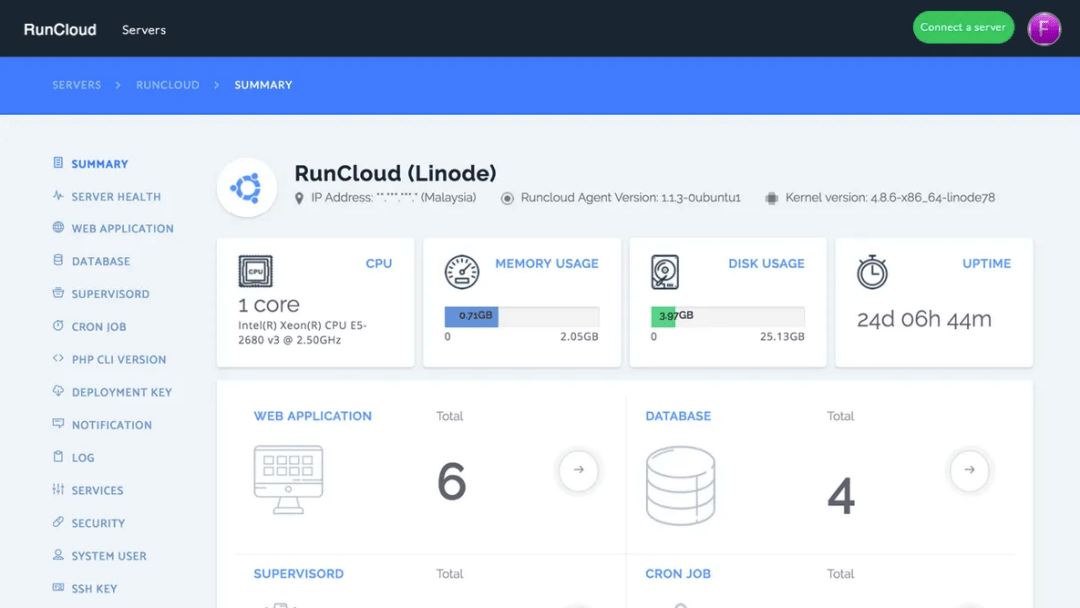Open the Server Health section

tap(116, 196)
